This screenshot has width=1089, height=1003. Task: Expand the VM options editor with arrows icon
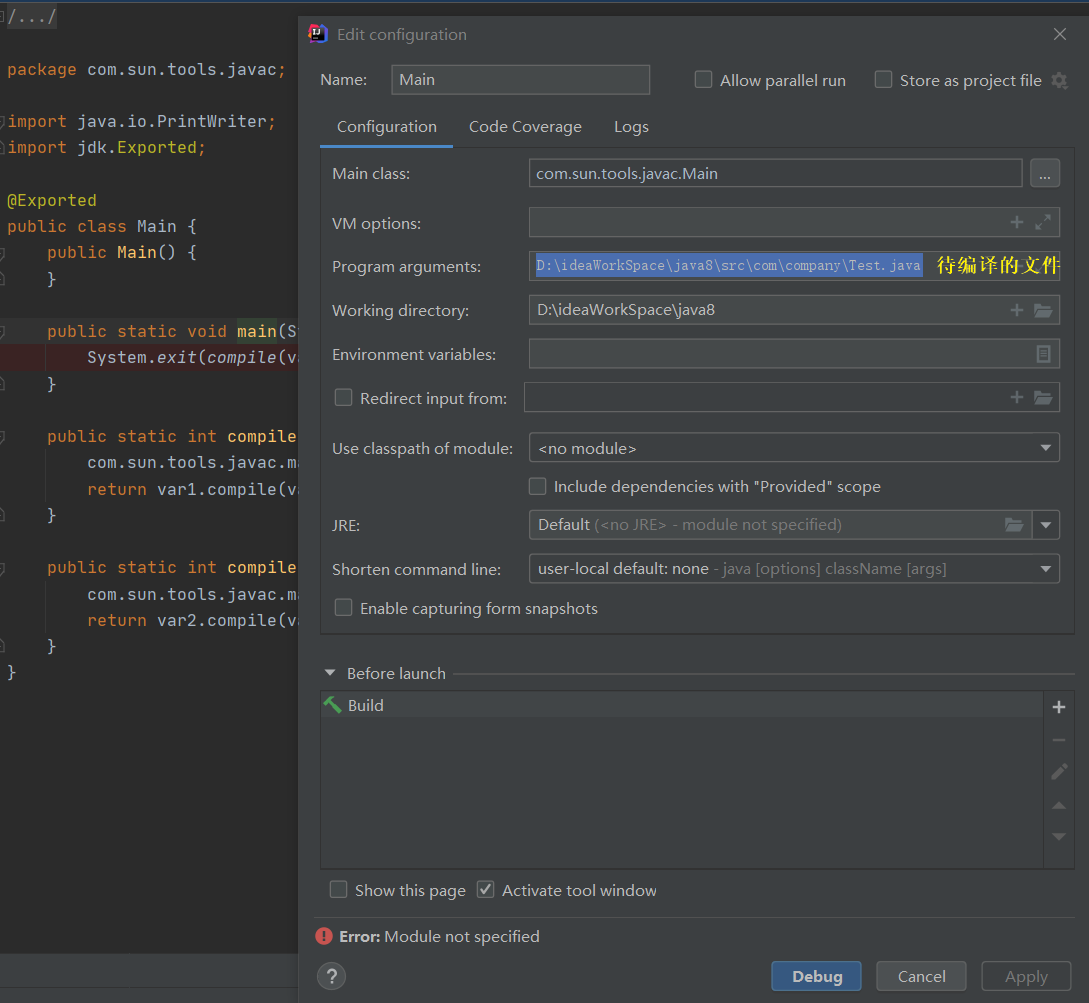click(1042, 222)
